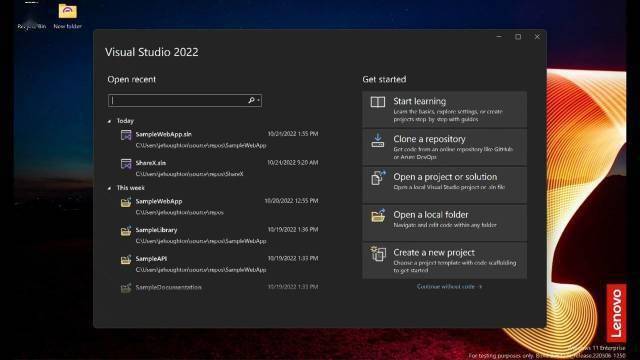Open recent folder SampleWebApp

pos(219,206)
